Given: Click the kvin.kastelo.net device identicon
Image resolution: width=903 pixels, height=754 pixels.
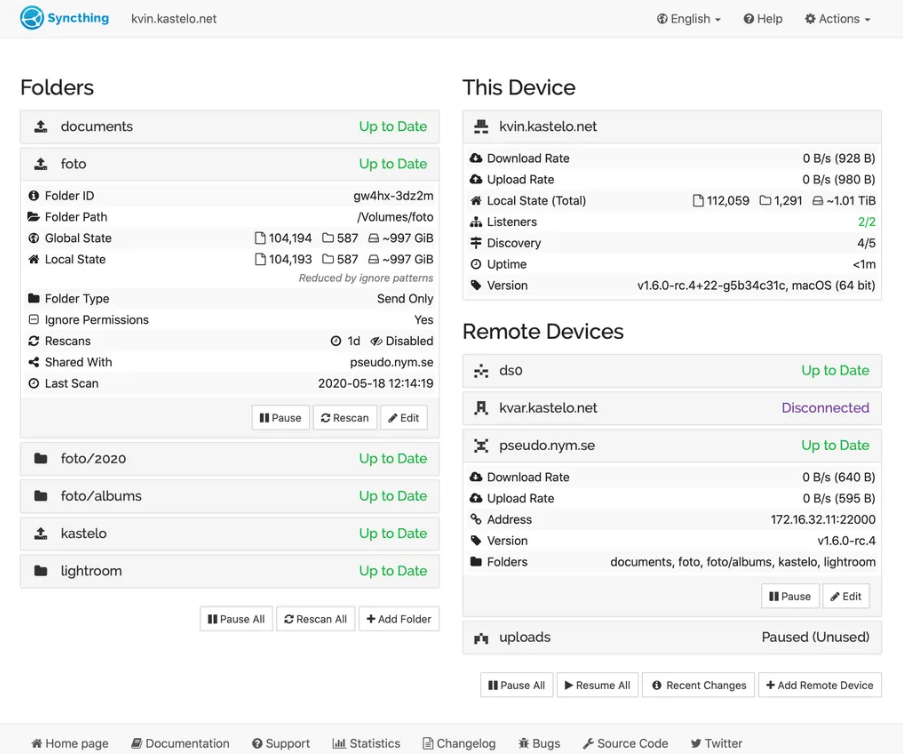Looking at the screenshot, I should point(481,127).
